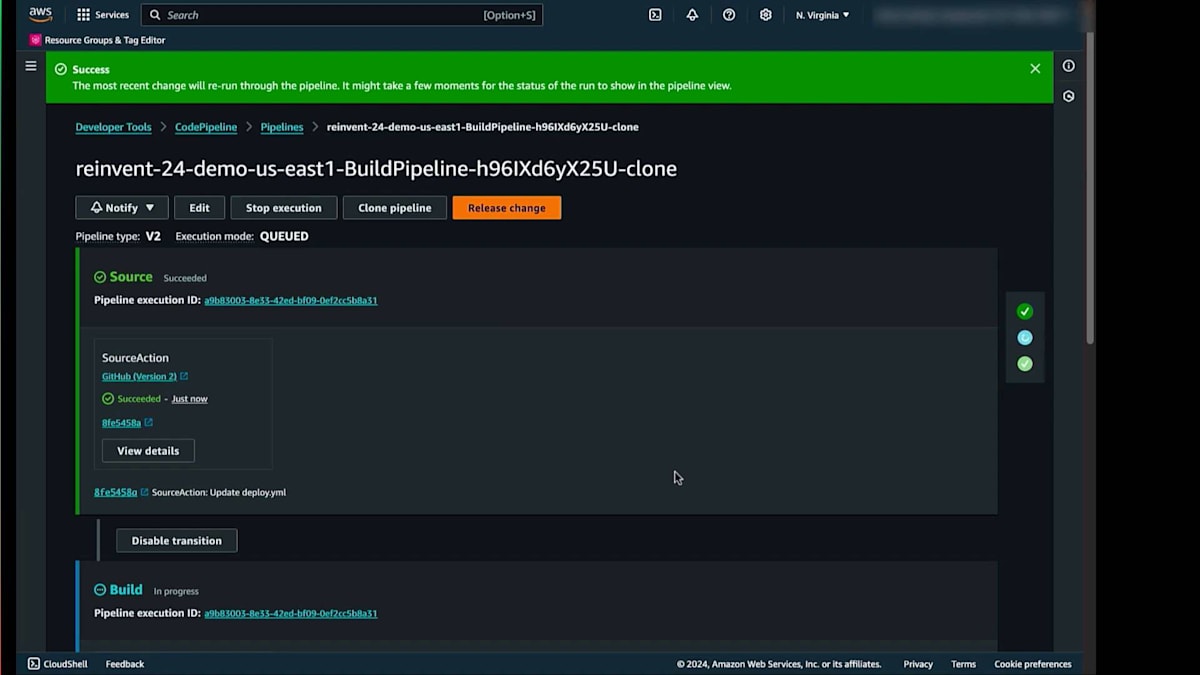Jump to first stage via green check indicator
The width and height of the screenshot is (1200, 675).
click(x=1025, y=311)
